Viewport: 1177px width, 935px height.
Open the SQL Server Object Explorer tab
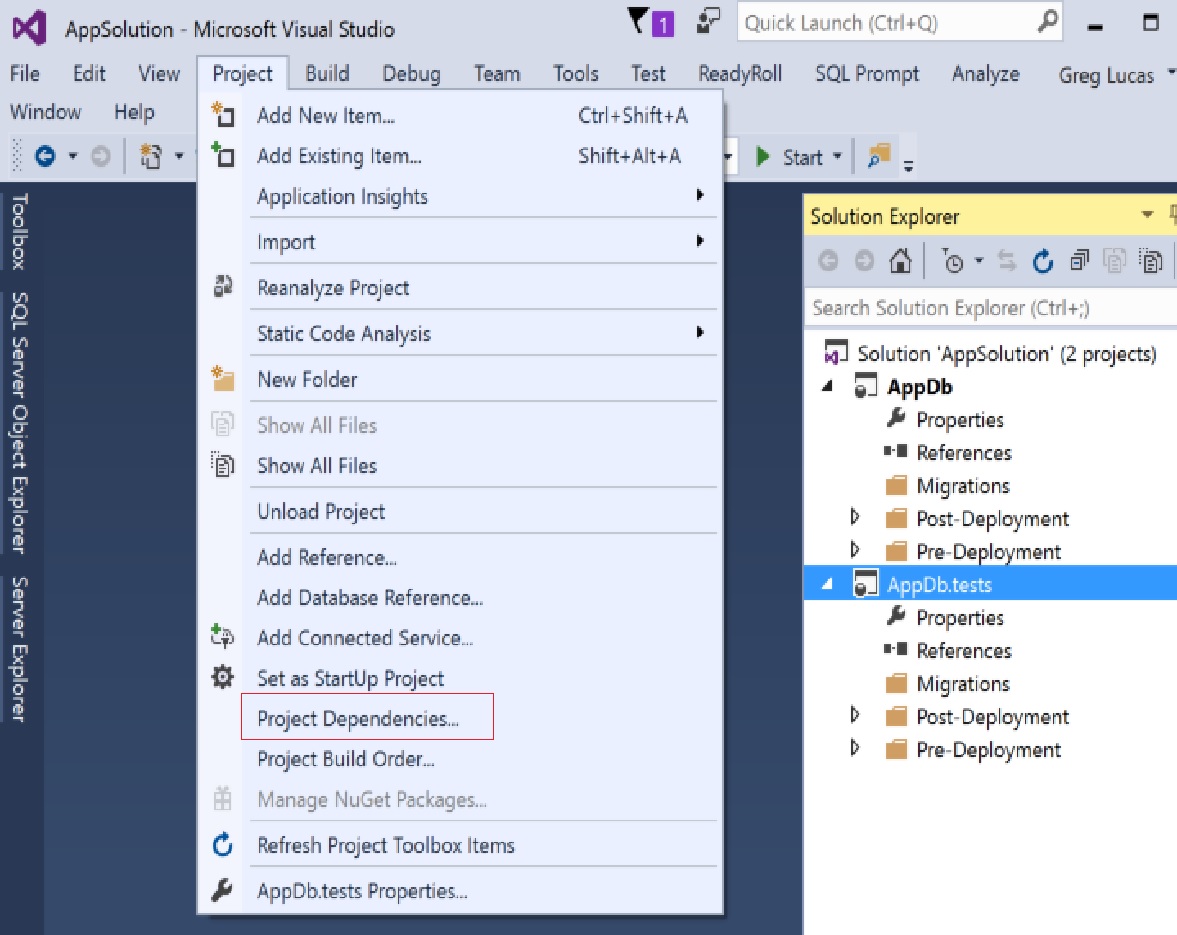[x=19, y=423]
